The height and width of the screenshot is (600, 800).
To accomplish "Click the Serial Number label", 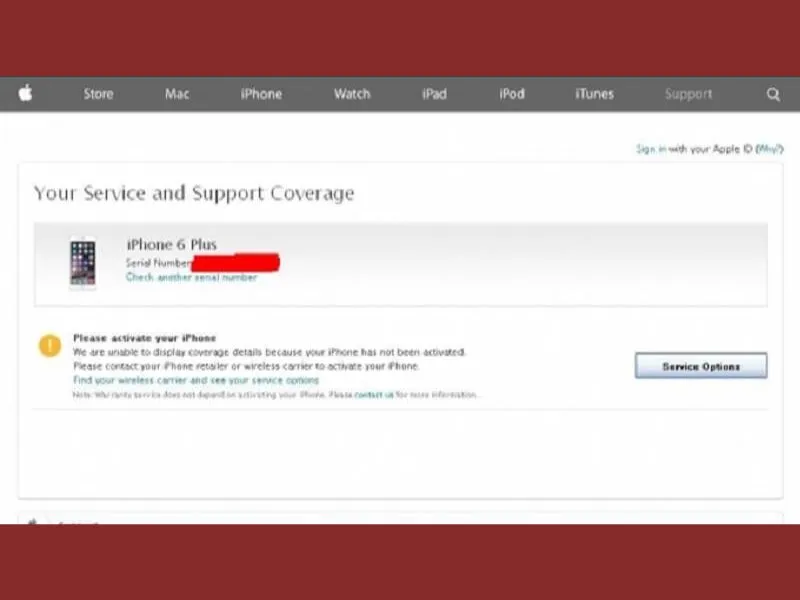I will pos(158,263).
